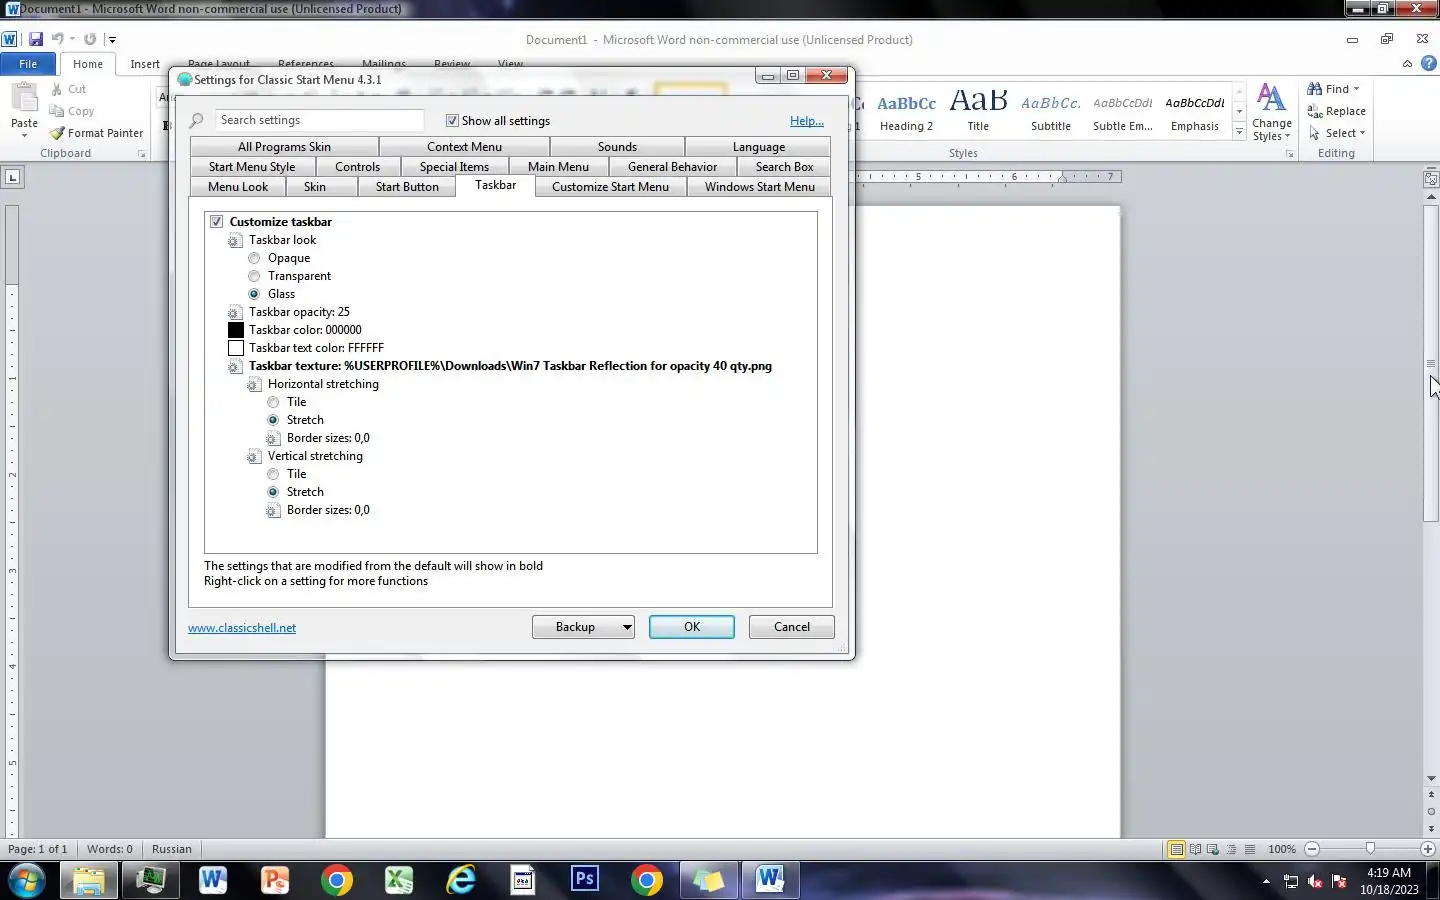Image resolution: width=1440 pixels, height=900 pixels.
Task: Click the black Taskbar color swatch
Action: pos(236,330)
